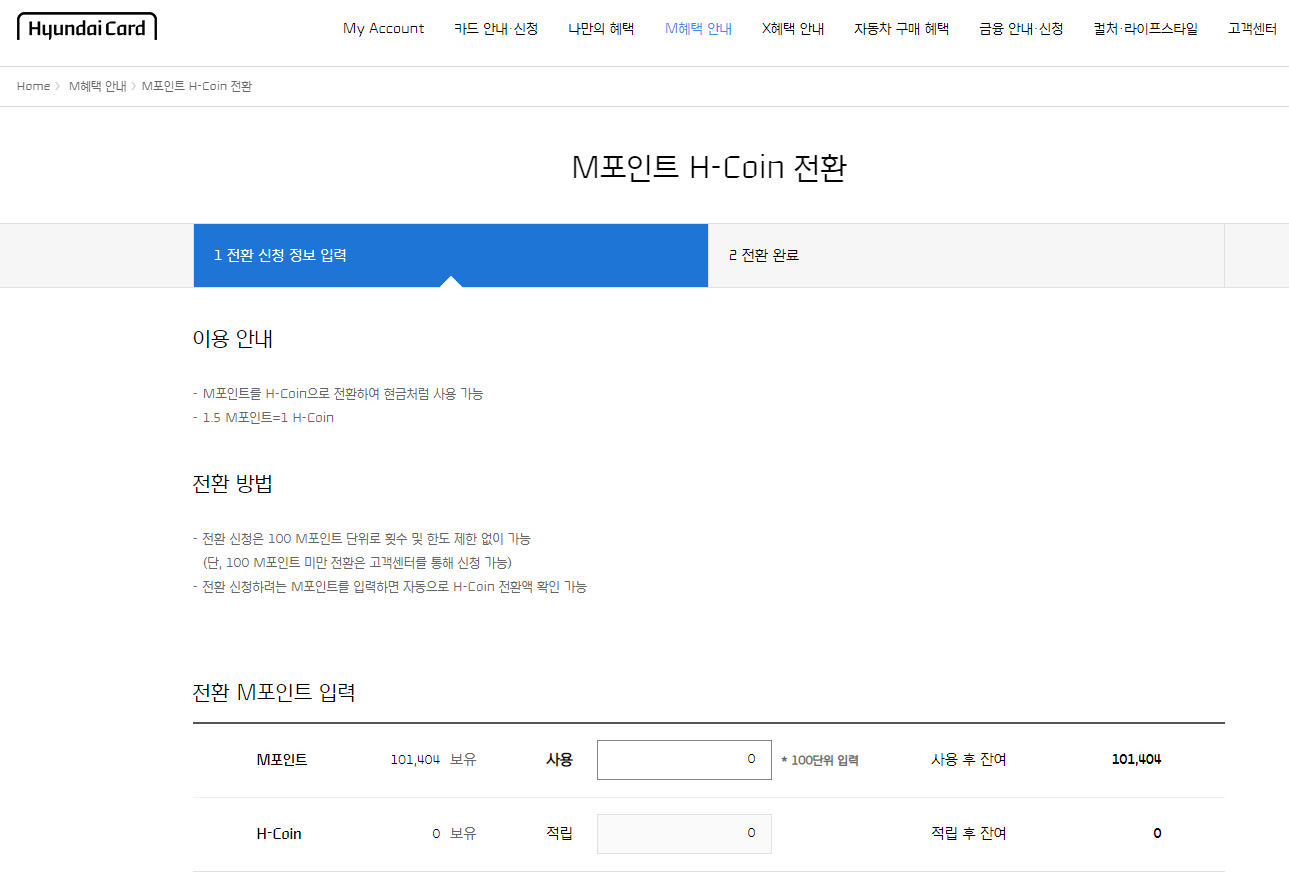1289x891 pixels.
Task: Select step 1 전환 신청 정보 입력 tab
Action: (x=451, y=255)
